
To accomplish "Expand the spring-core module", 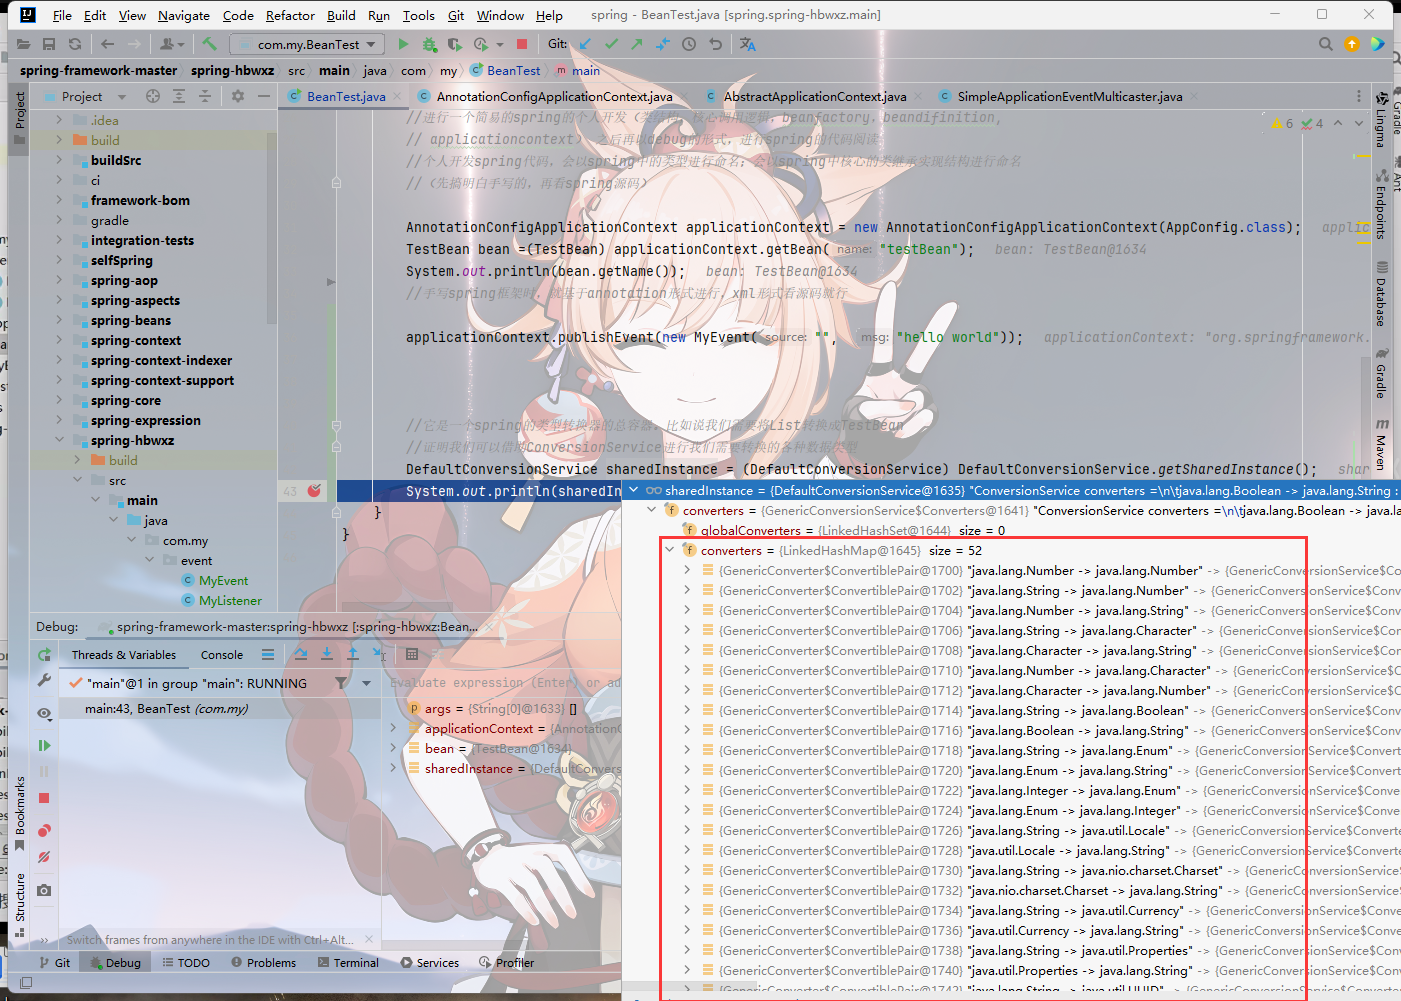I will 59,400.
